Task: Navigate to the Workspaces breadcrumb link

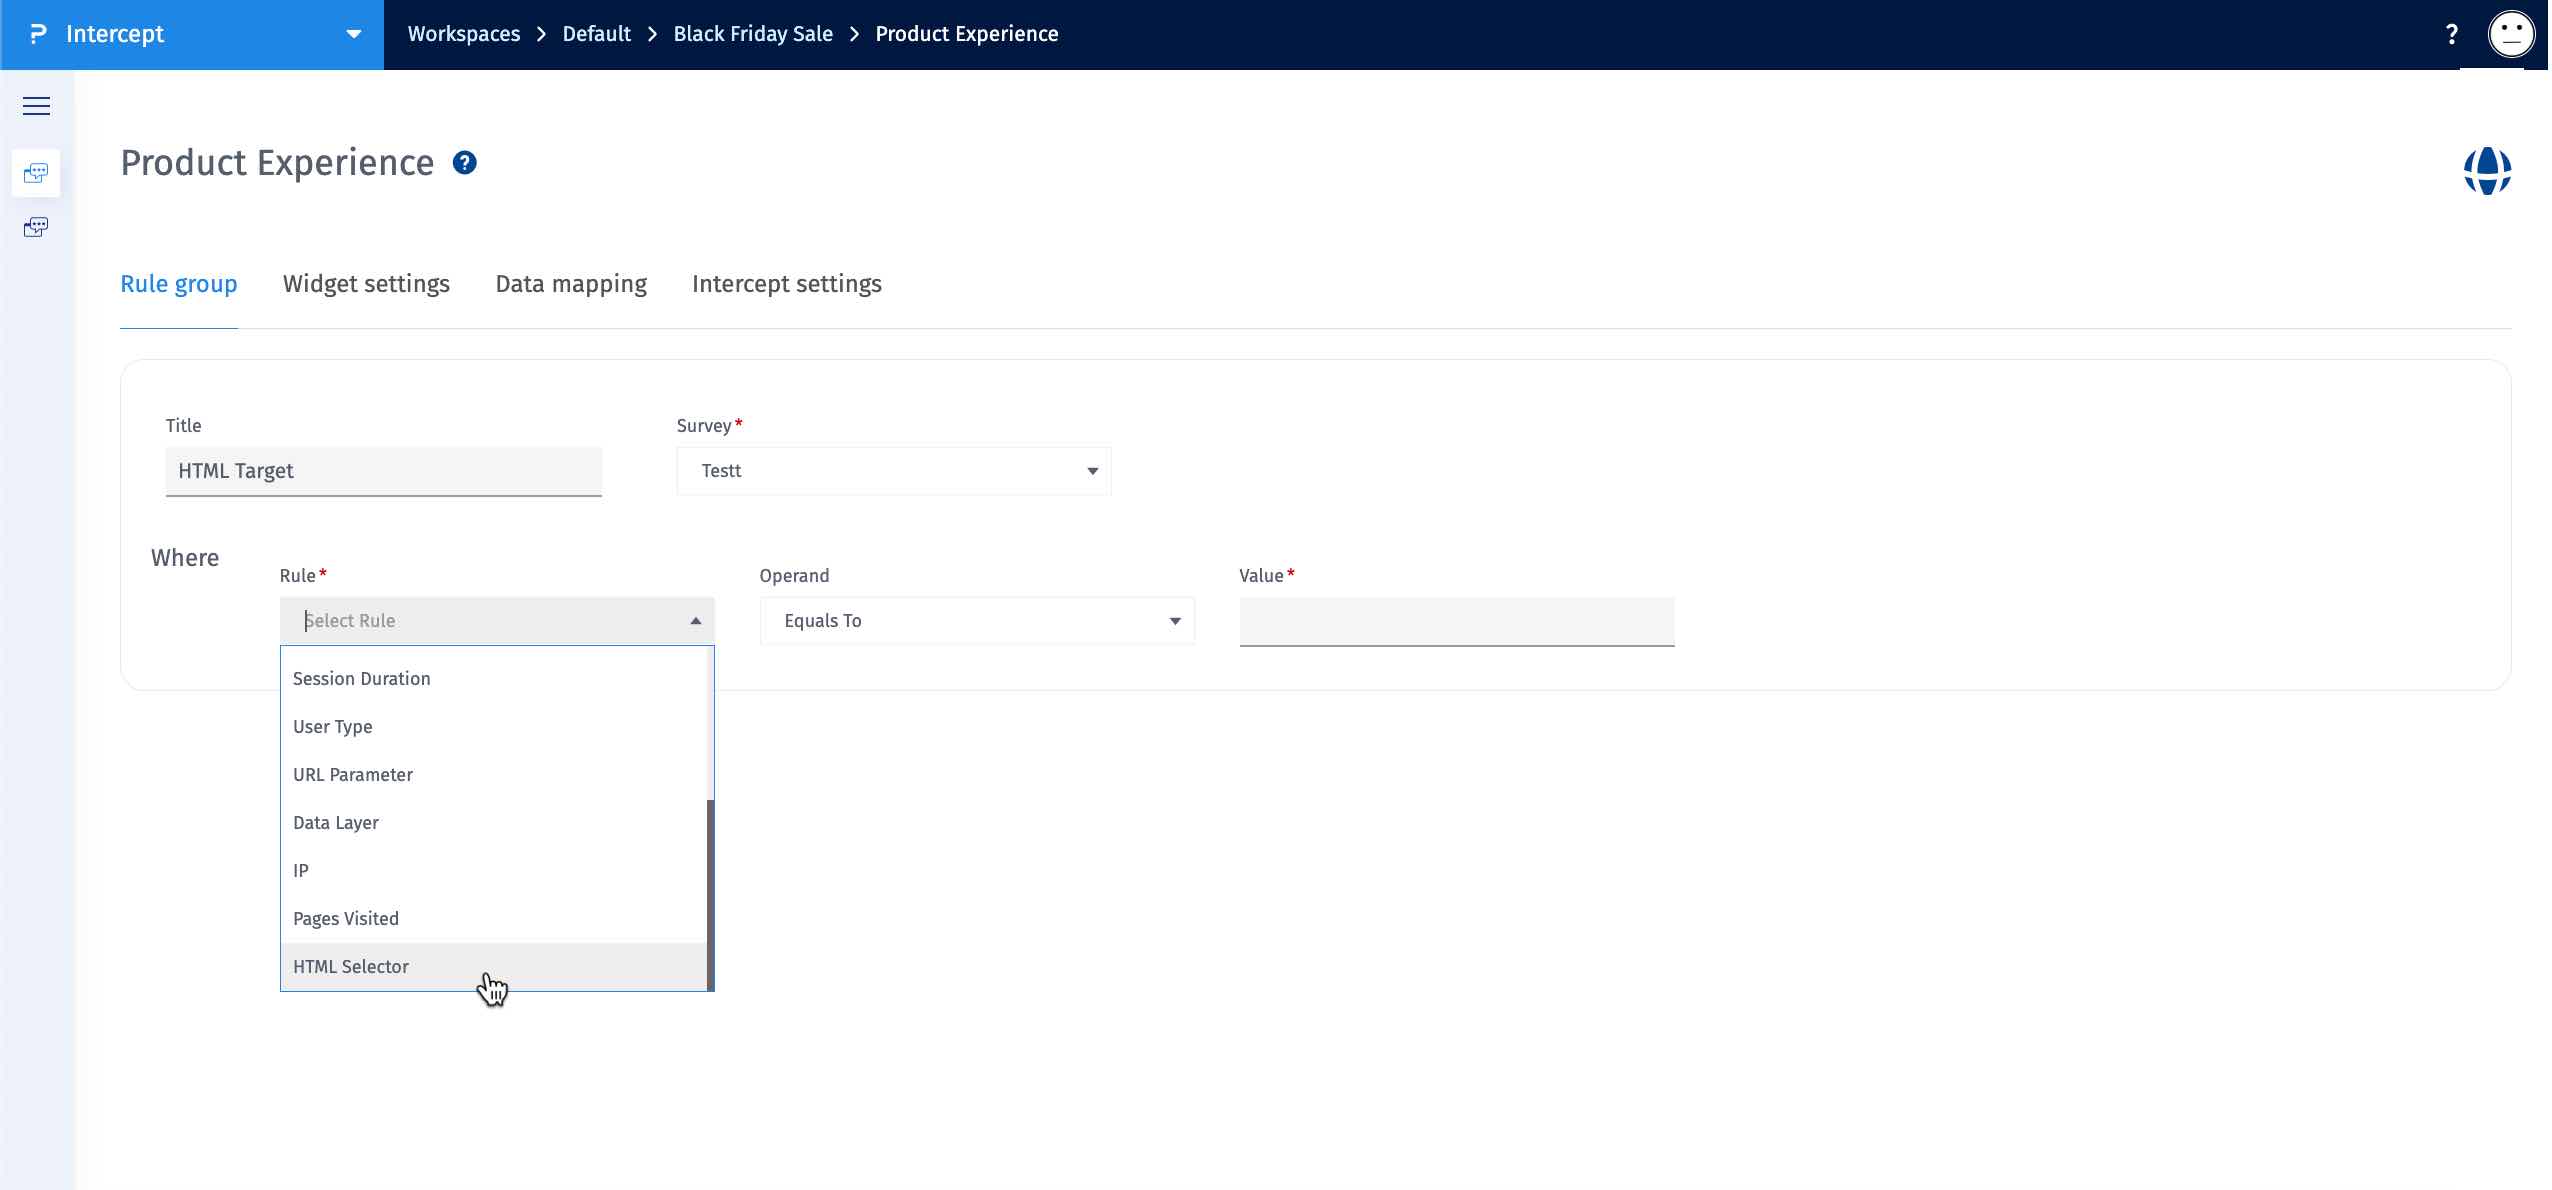Action: 463,33
